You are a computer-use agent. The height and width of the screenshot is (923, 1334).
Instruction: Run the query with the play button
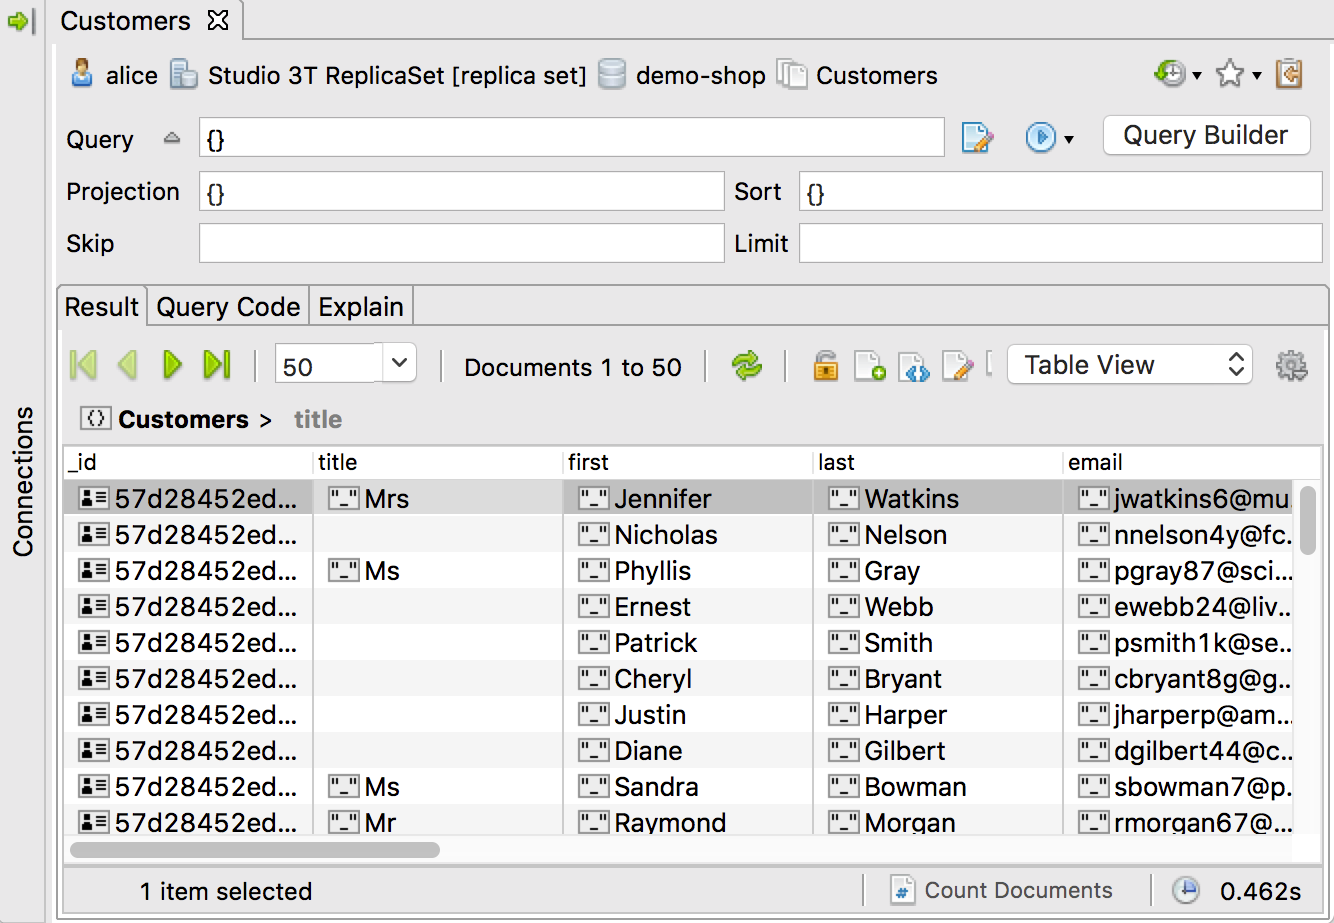point(1041,137)
